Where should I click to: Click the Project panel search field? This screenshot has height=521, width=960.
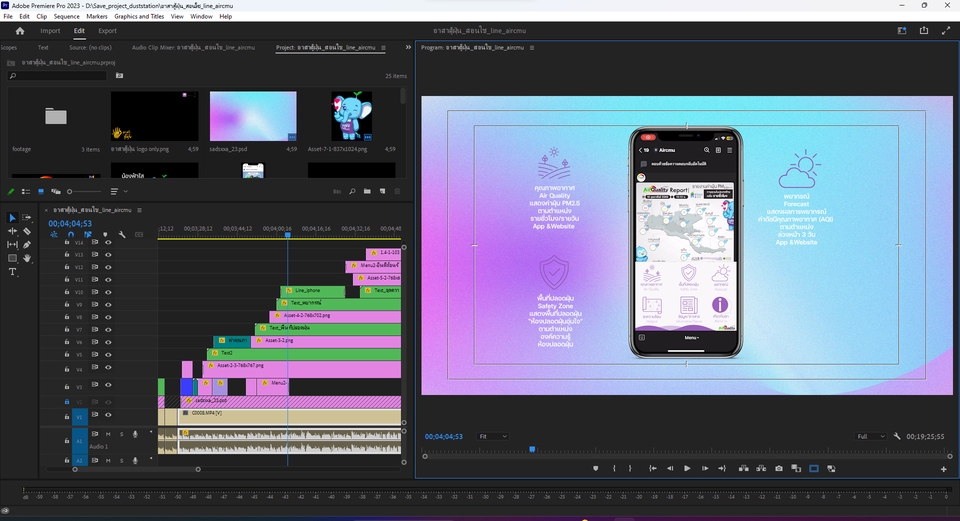click(58, 76)
